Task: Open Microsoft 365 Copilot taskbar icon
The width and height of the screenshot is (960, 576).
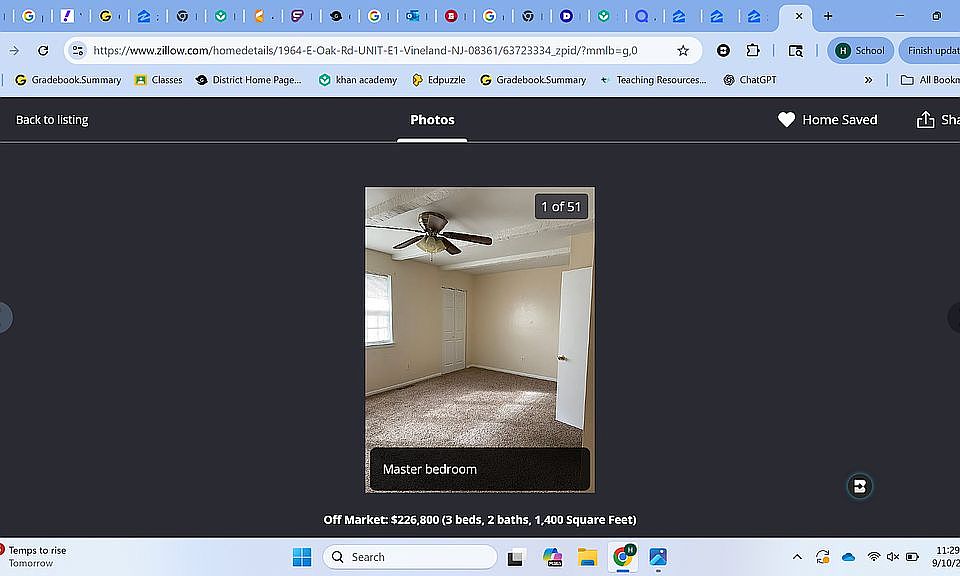Action: 552,557
